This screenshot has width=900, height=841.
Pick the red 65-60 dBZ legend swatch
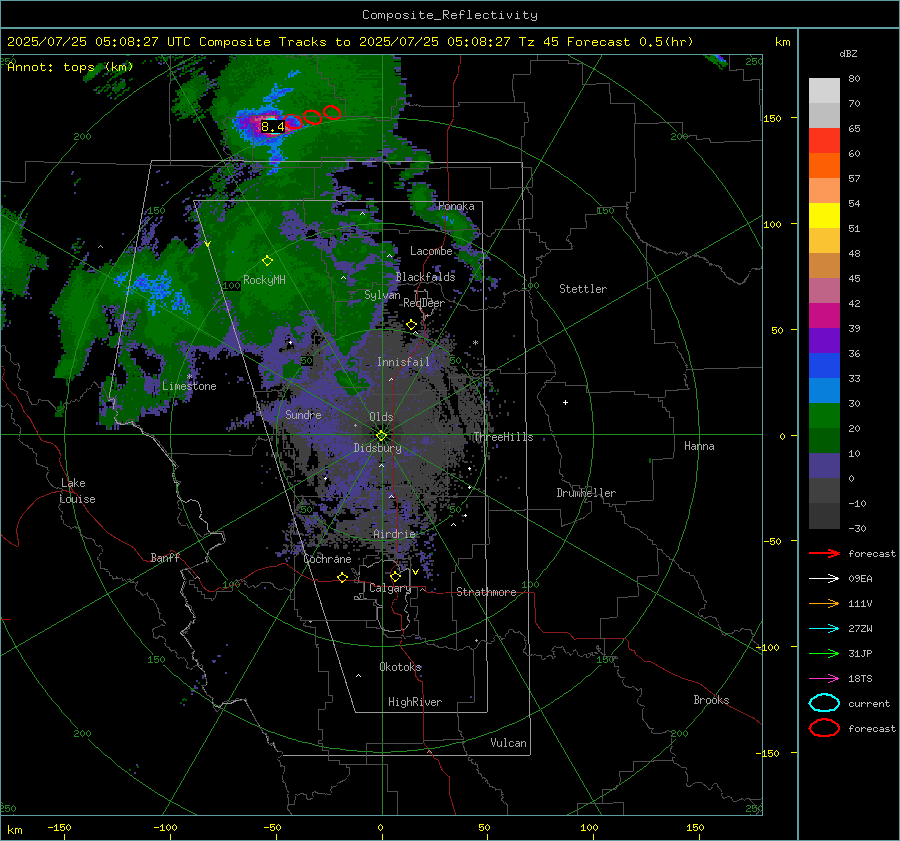click(x=824, y=141)
